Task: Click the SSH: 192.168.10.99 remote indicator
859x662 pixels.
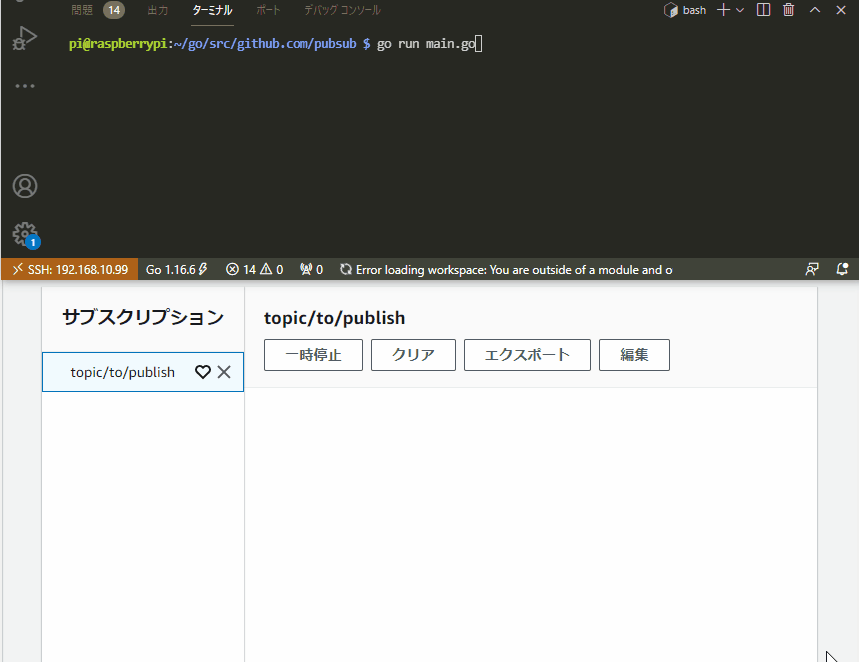Action: coord(70,270)
